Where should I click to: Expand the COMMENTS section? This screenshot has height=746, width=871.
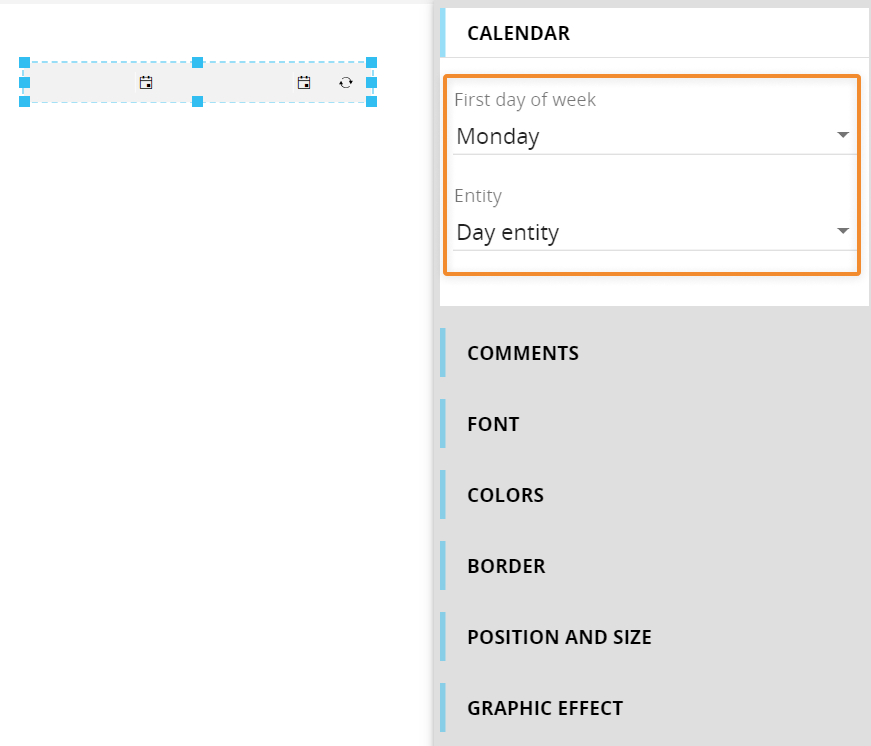654,353
